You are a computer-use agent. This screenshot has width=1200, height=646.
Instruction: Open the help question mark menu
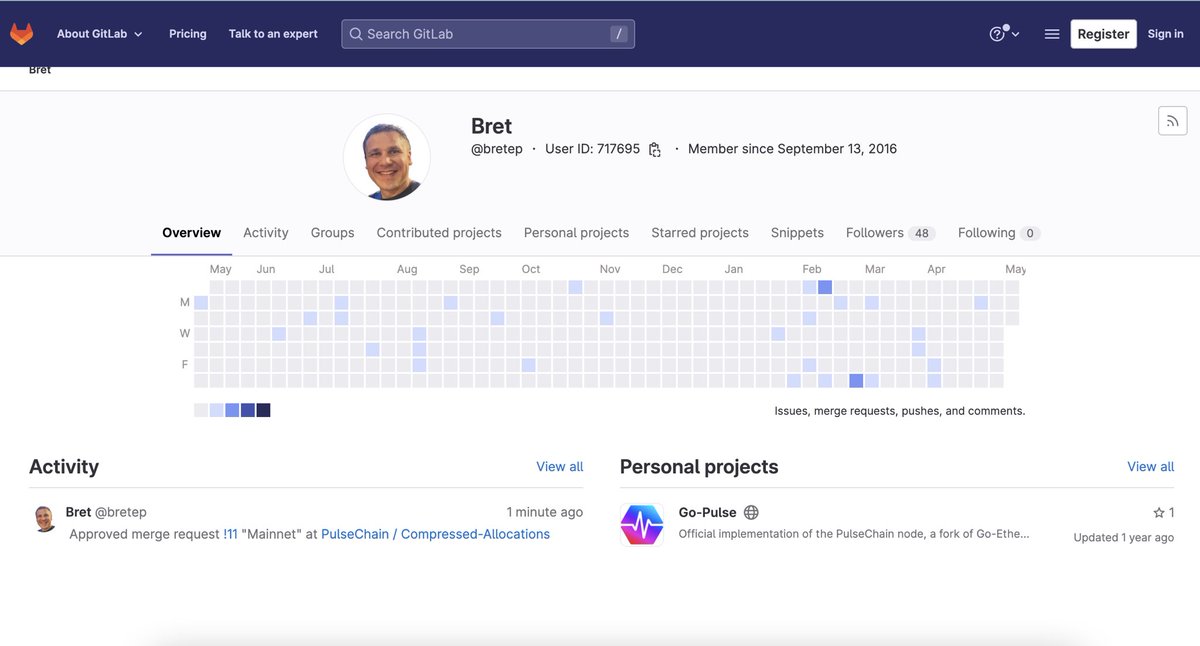[x=996, y=33]
